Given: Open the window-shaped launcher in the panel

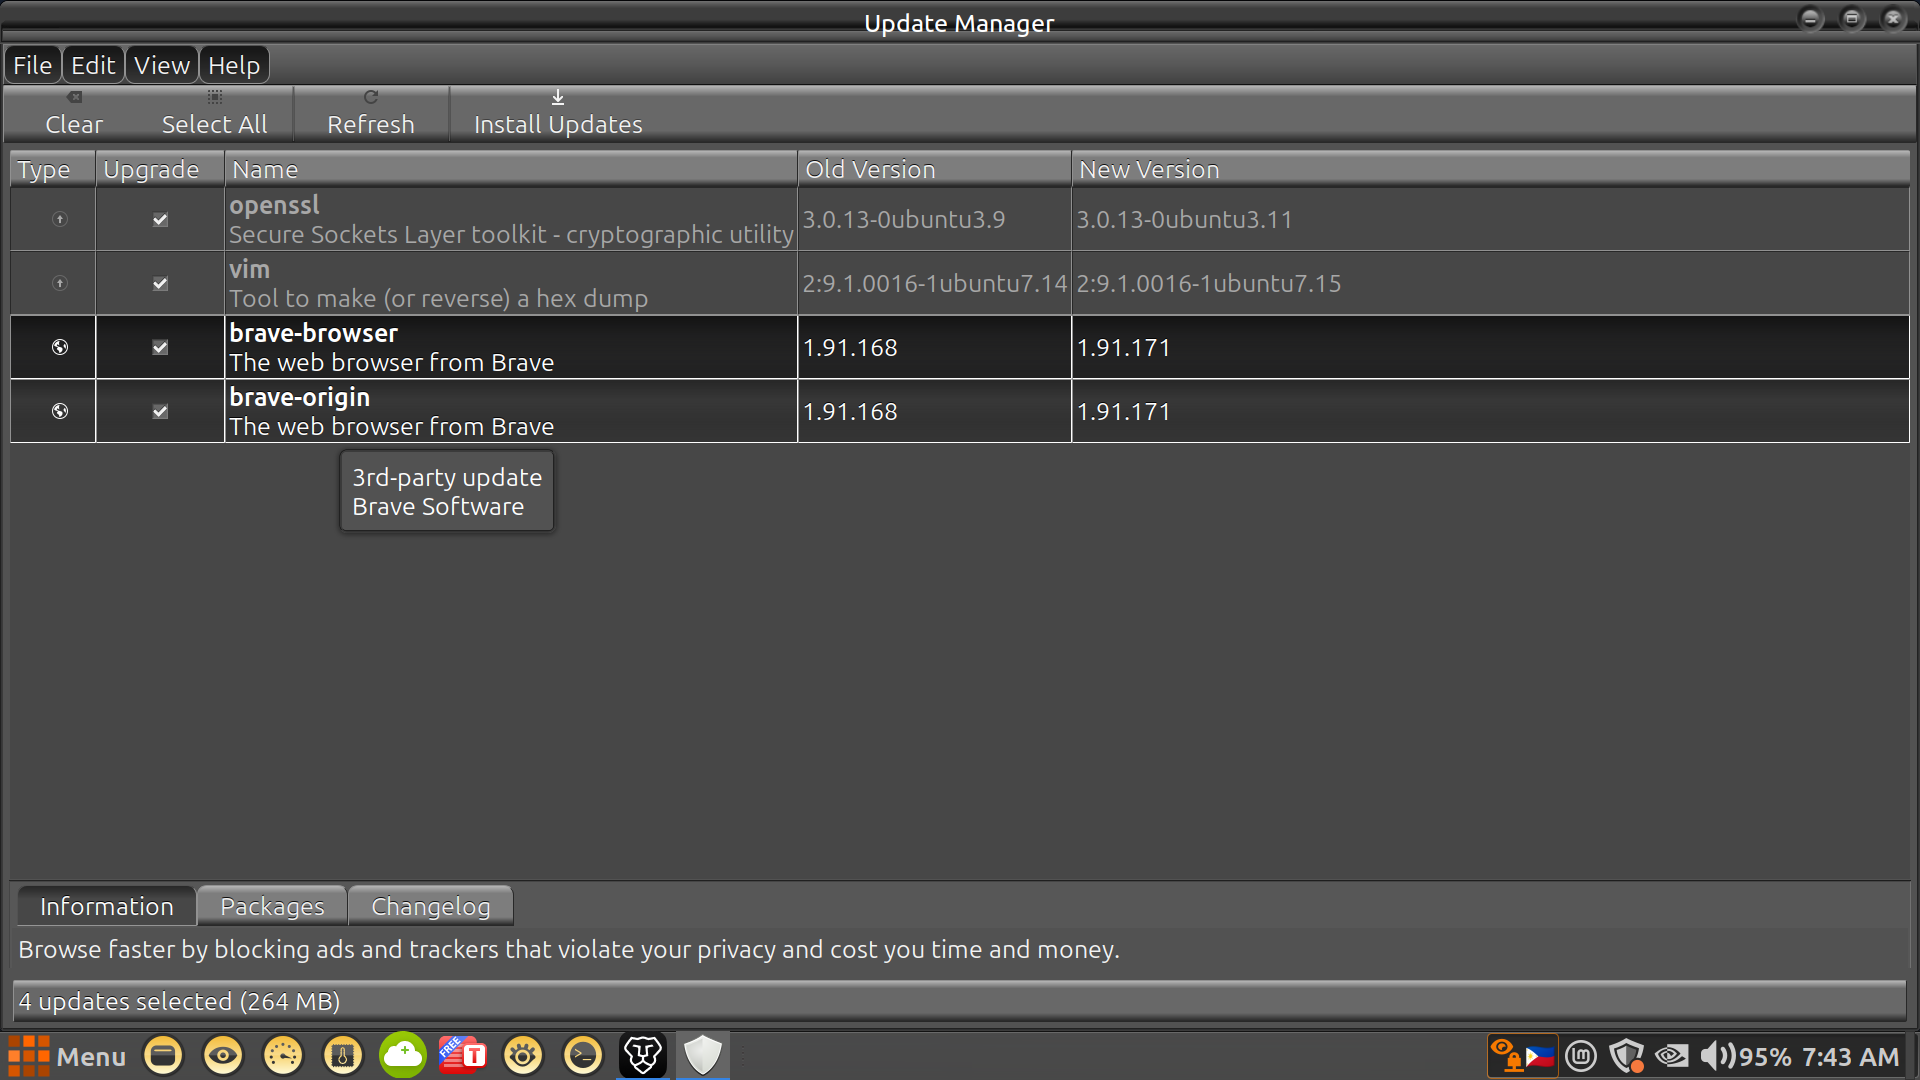Looking at the screenshot, I should pyautogui.click(x=163, y=1055).
